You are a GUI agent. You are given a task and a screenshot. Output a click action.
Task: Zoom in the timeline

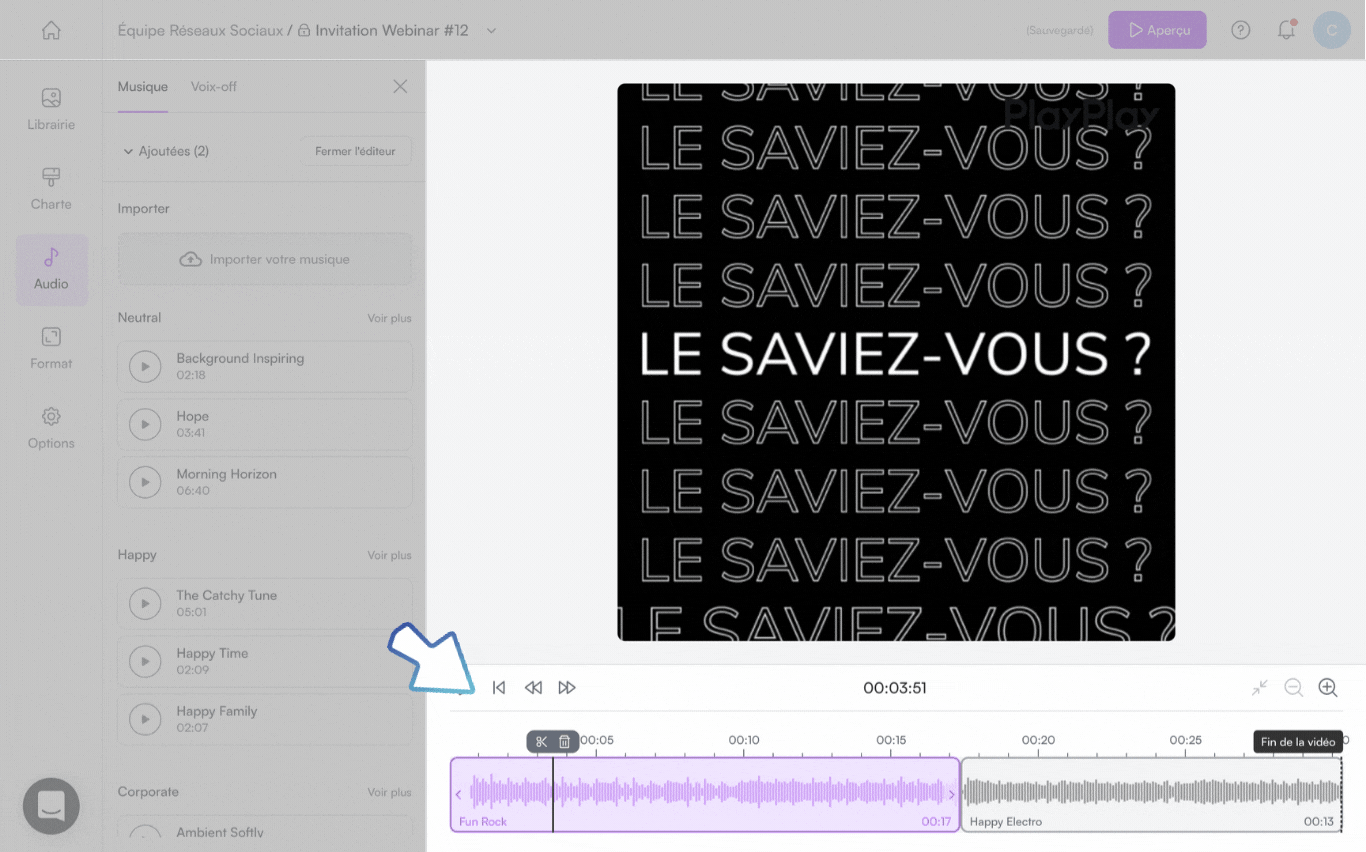click(x=1328, y=688)
